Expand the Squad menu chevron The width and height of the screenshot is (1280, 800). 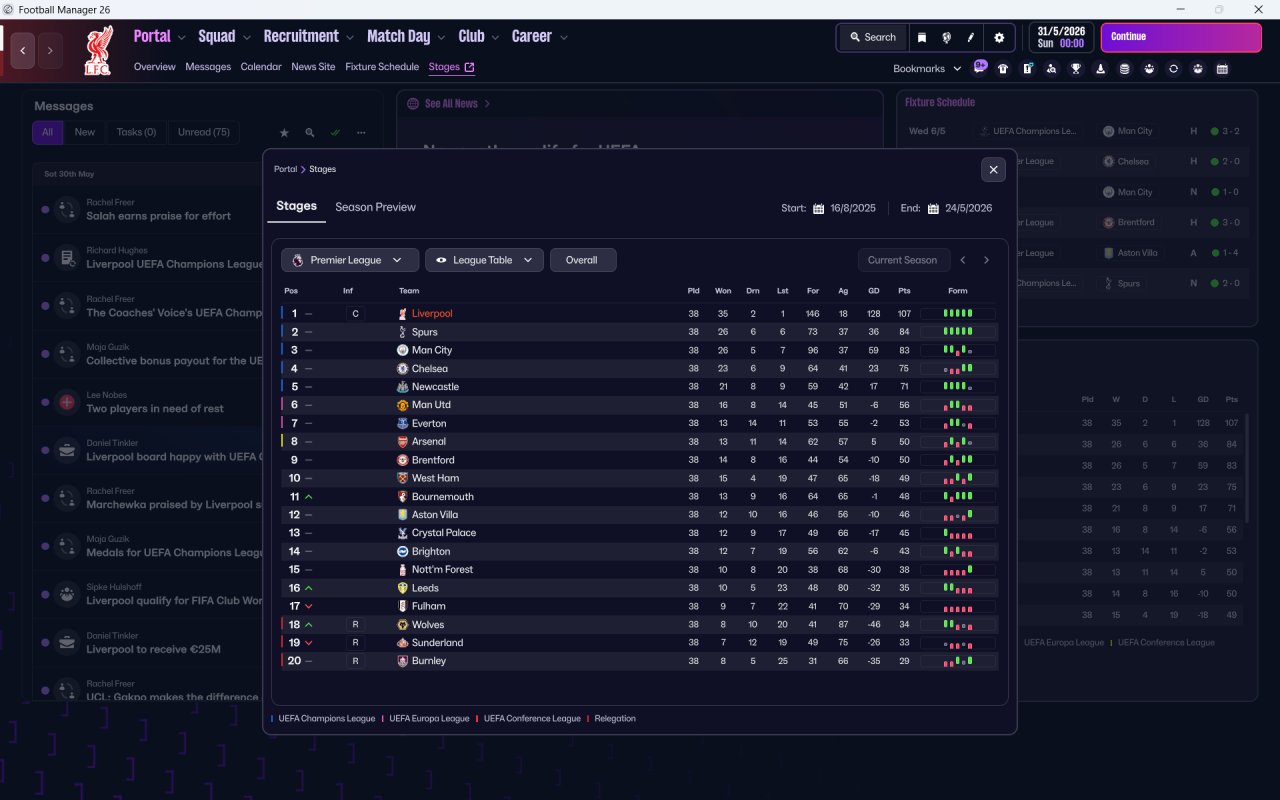click(245, 38)
